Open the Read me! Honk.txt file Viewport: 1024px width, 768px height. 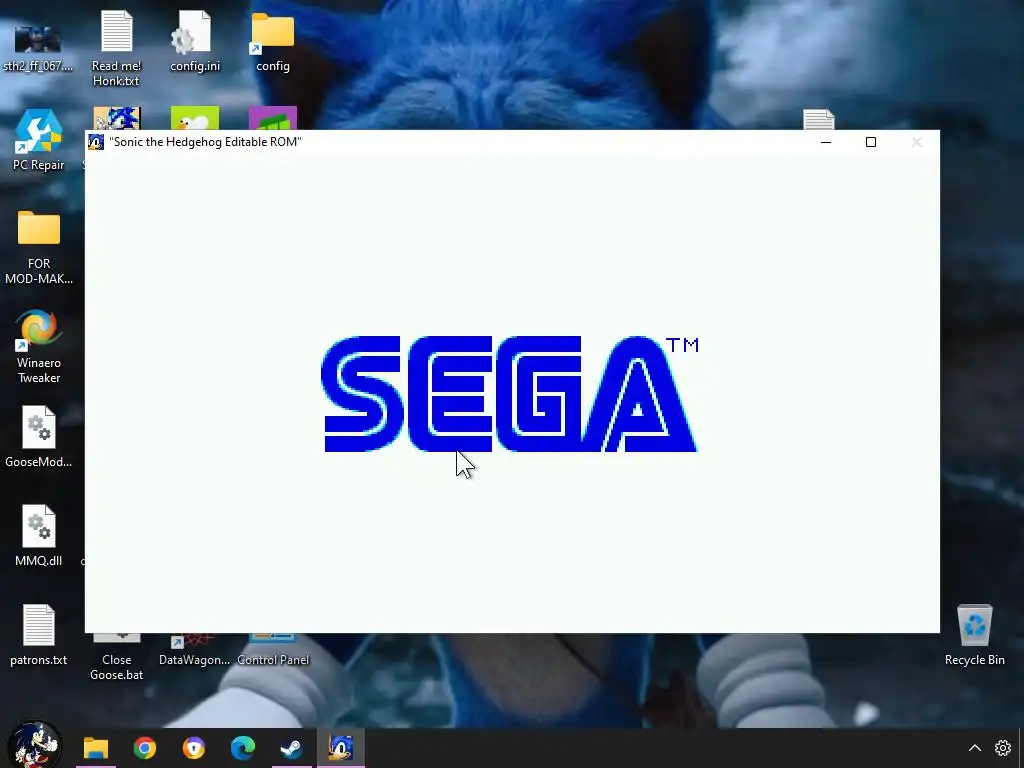click(116, 49)
